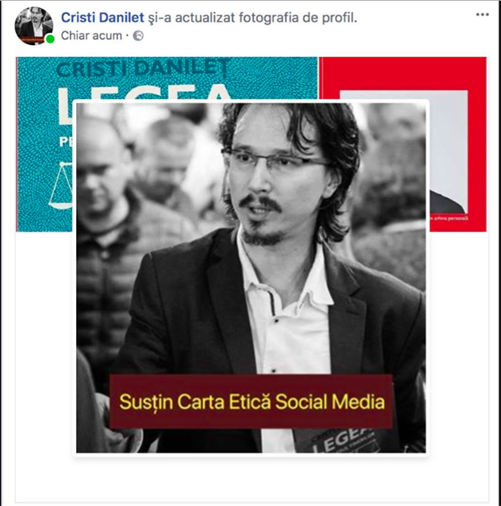Open the red cover image on the right
Screen dimensions: 501x506
(456, 143)
